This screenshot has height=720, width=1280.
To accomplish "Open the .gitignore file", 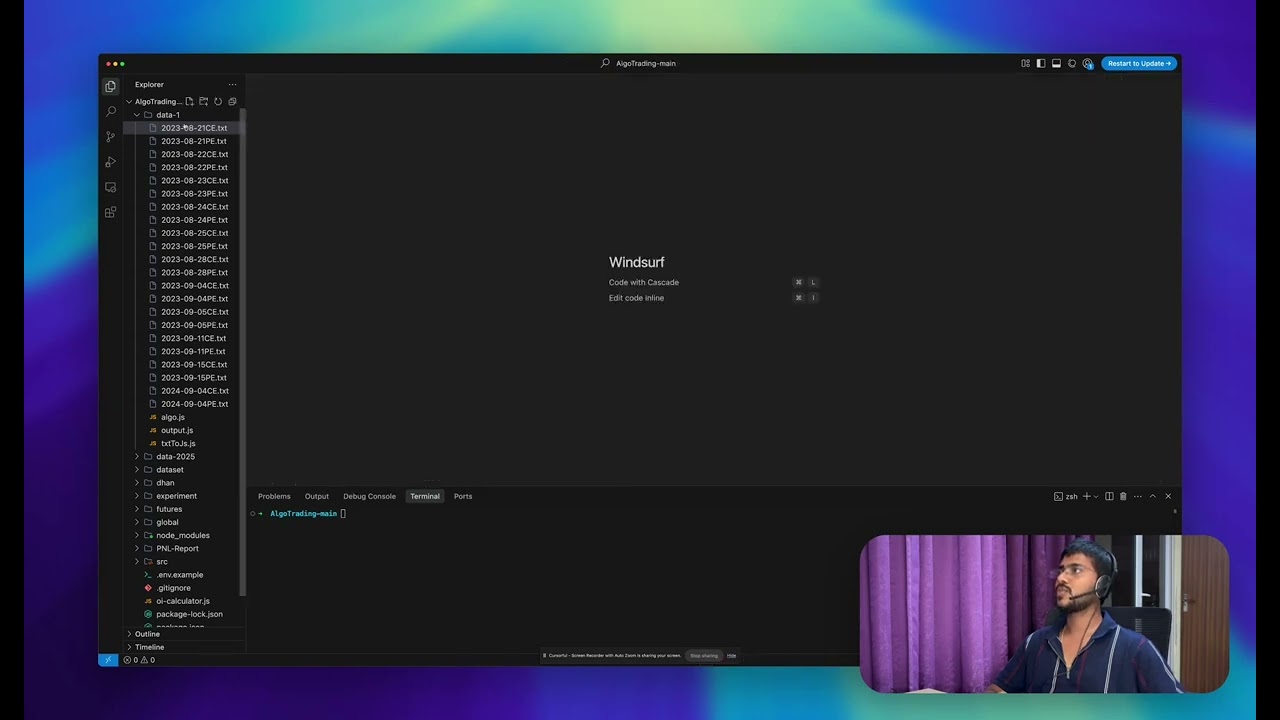I will pyautogui.click(x=173, y=588).
